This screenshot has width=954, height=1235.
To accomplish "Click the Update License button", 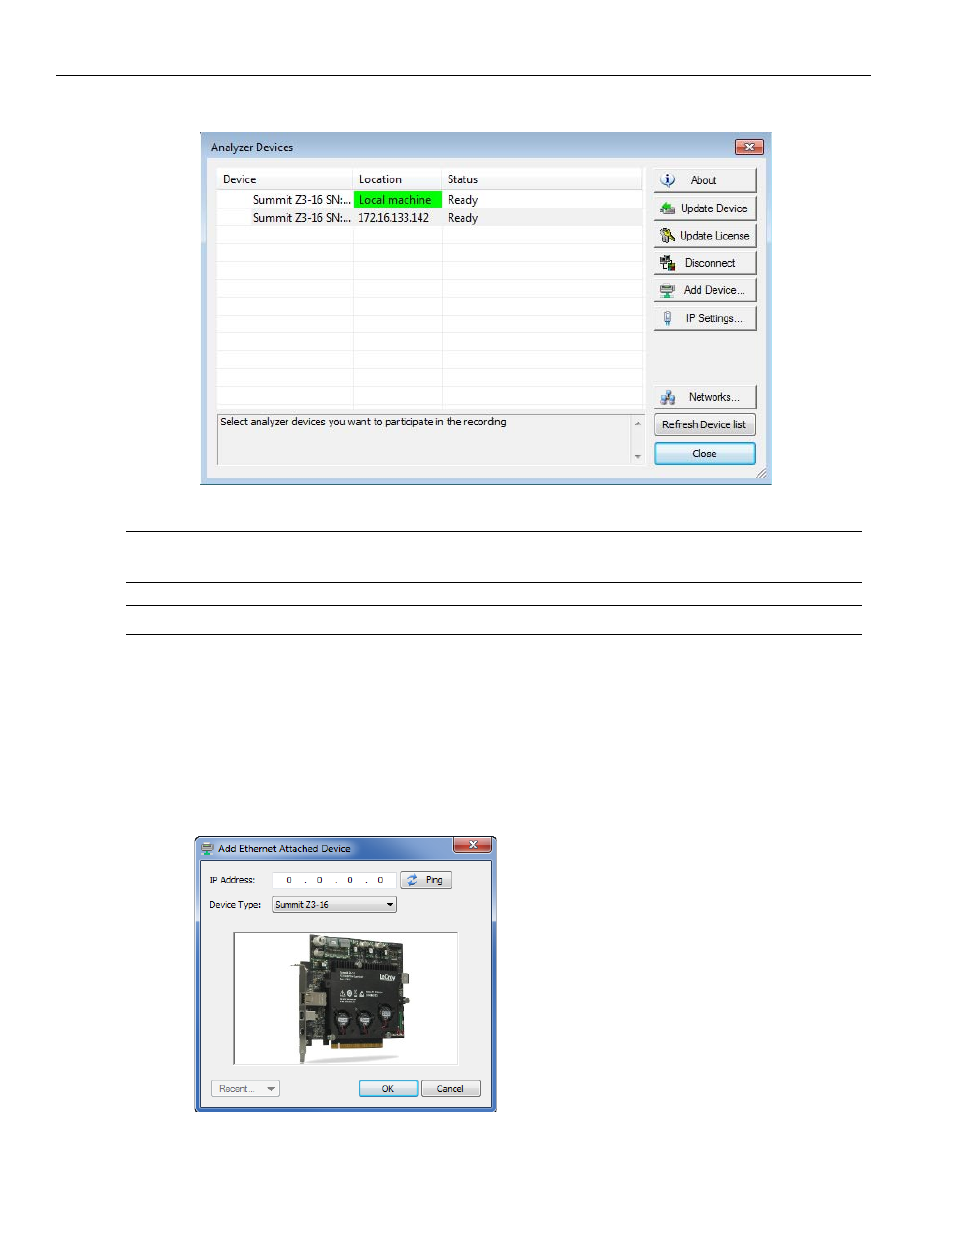I will tap(705, 236).
